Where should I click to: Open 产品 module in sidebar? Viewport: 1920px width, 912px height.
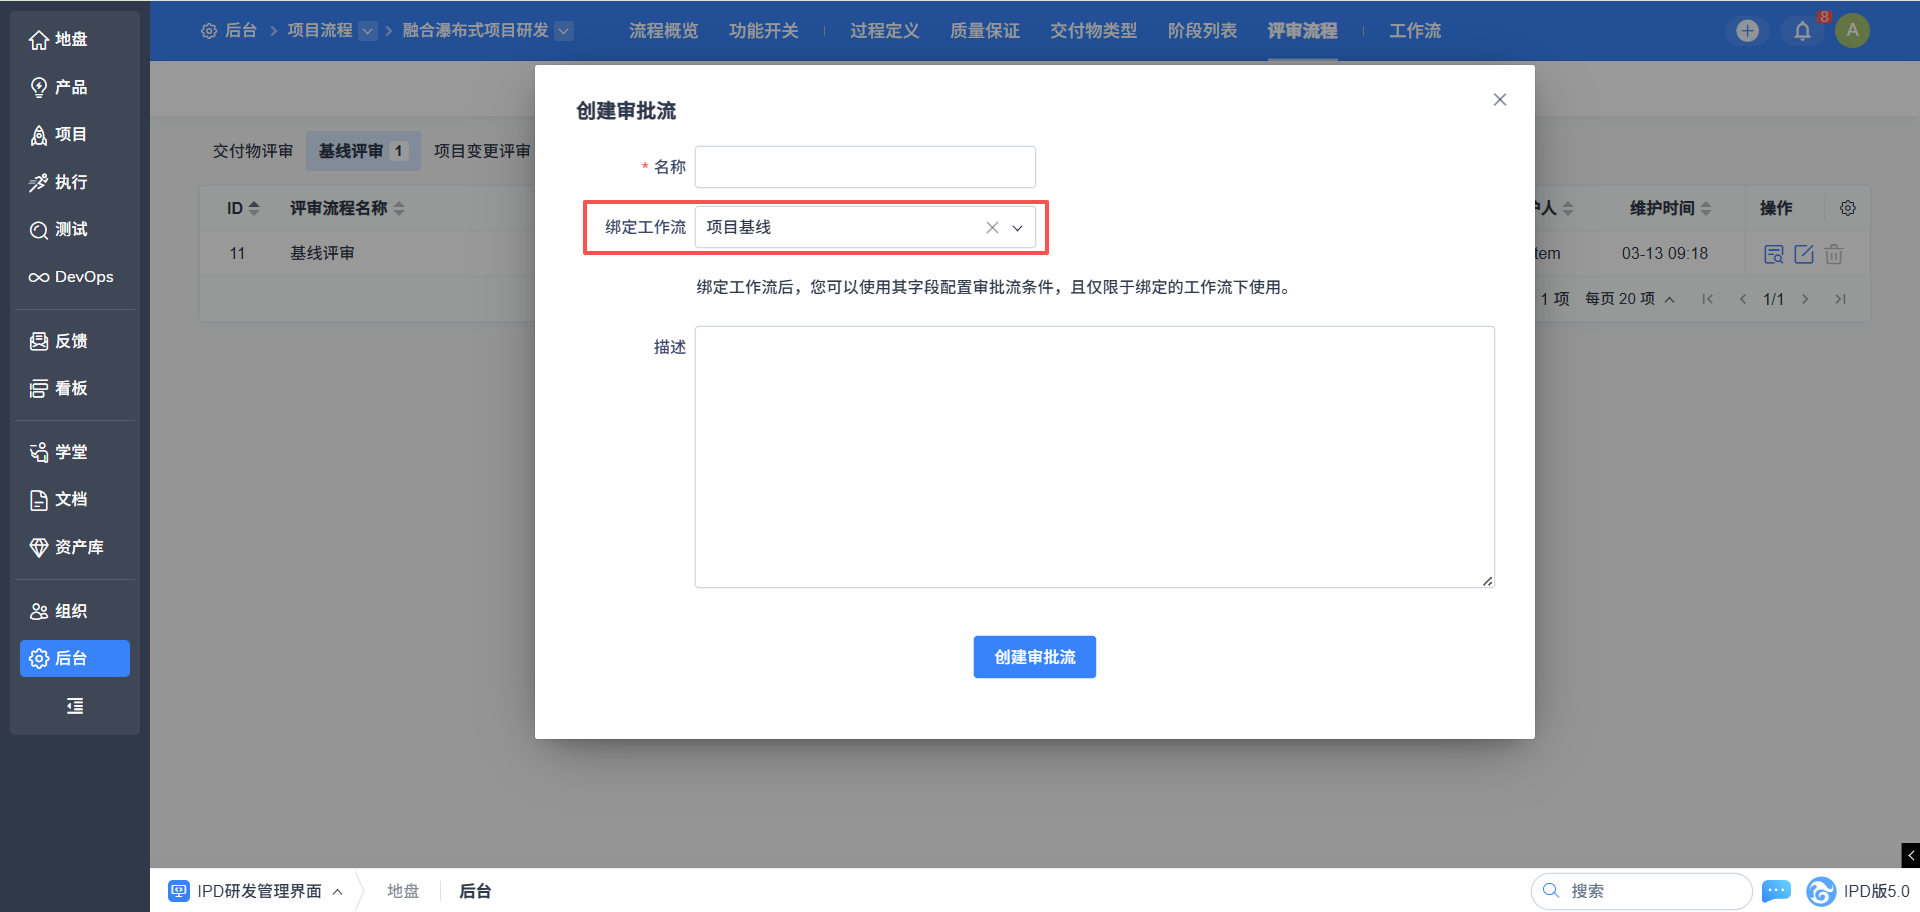tap(75, 87)
